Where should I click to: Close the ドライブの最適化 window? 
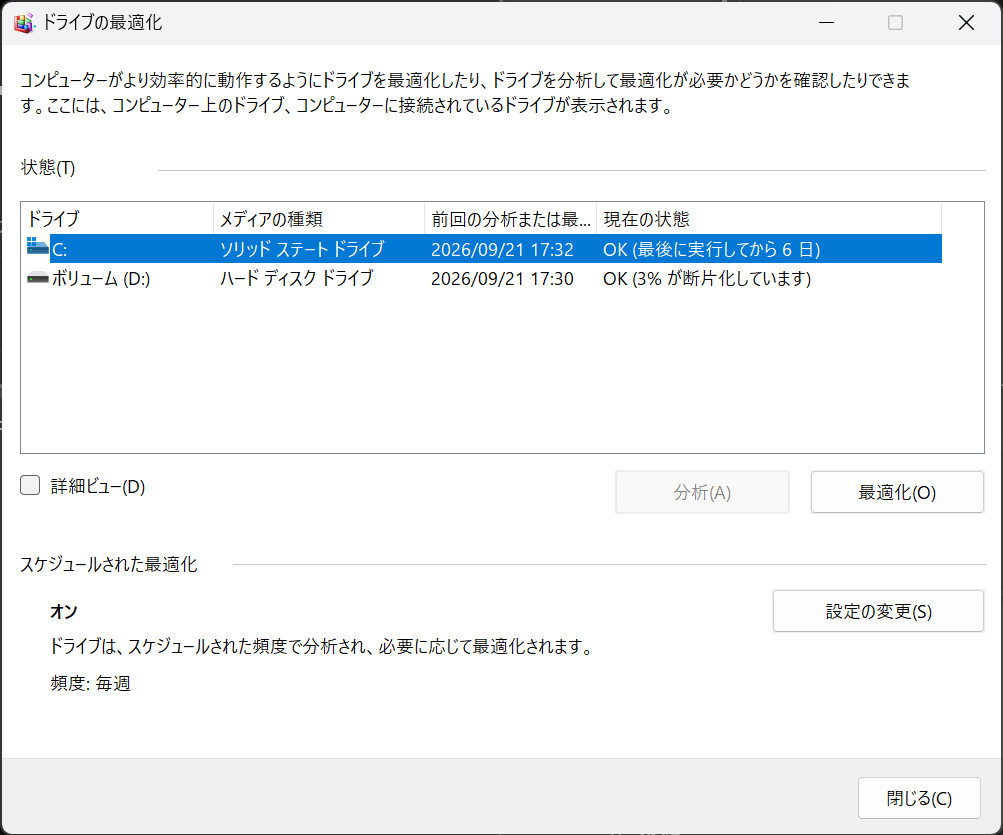tap(966, 22)
